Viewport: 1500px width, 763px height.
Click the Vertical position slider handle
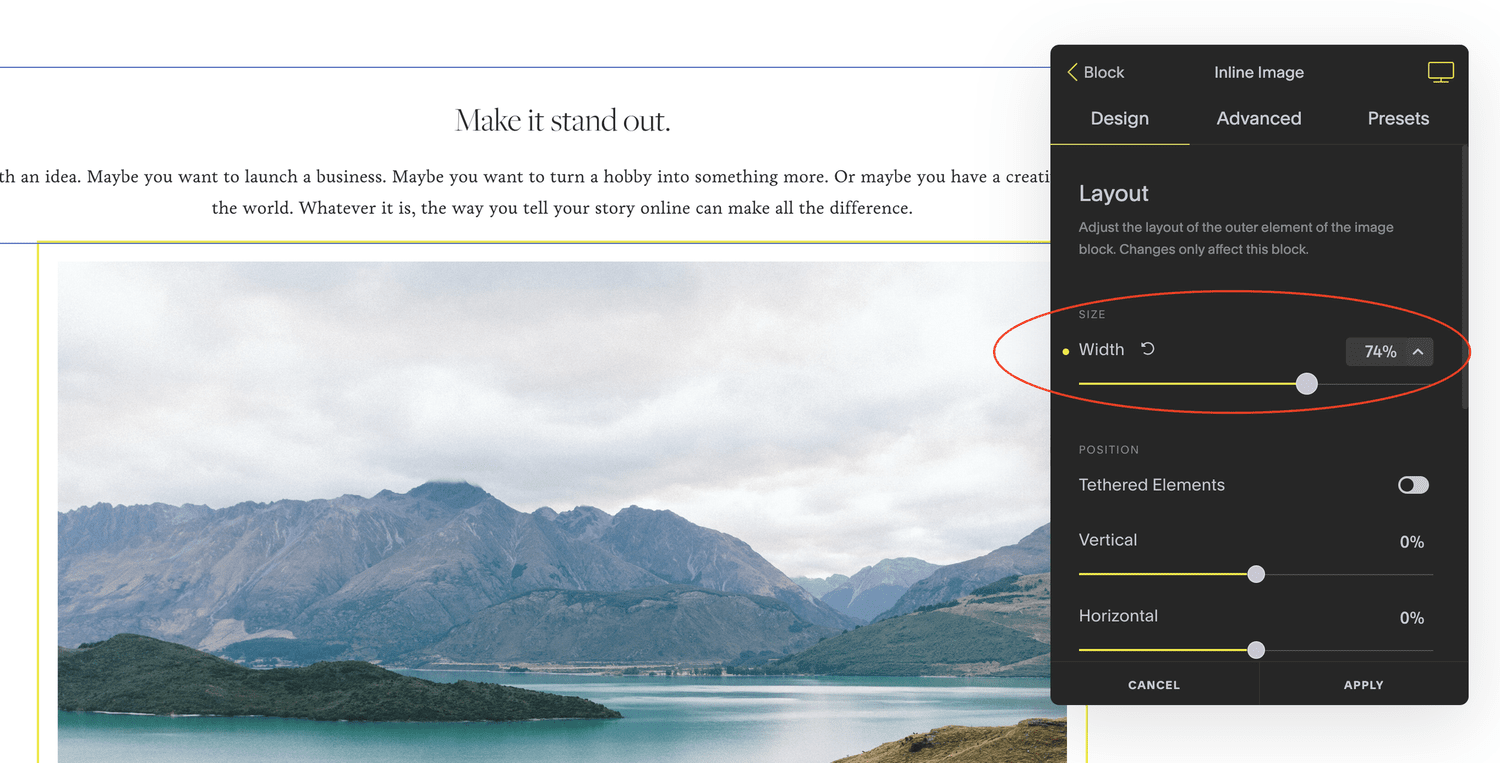(x=1256, y=574)
